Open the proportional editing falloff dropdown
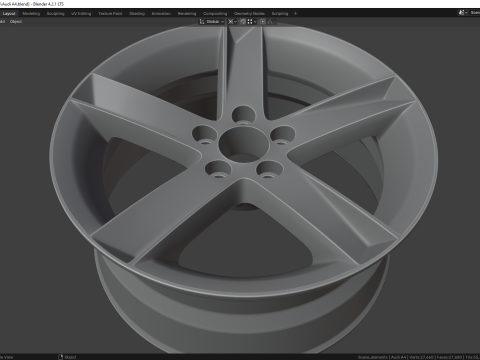Image resolution: width=480 pixels, height=360 pixels. [270, 22]
